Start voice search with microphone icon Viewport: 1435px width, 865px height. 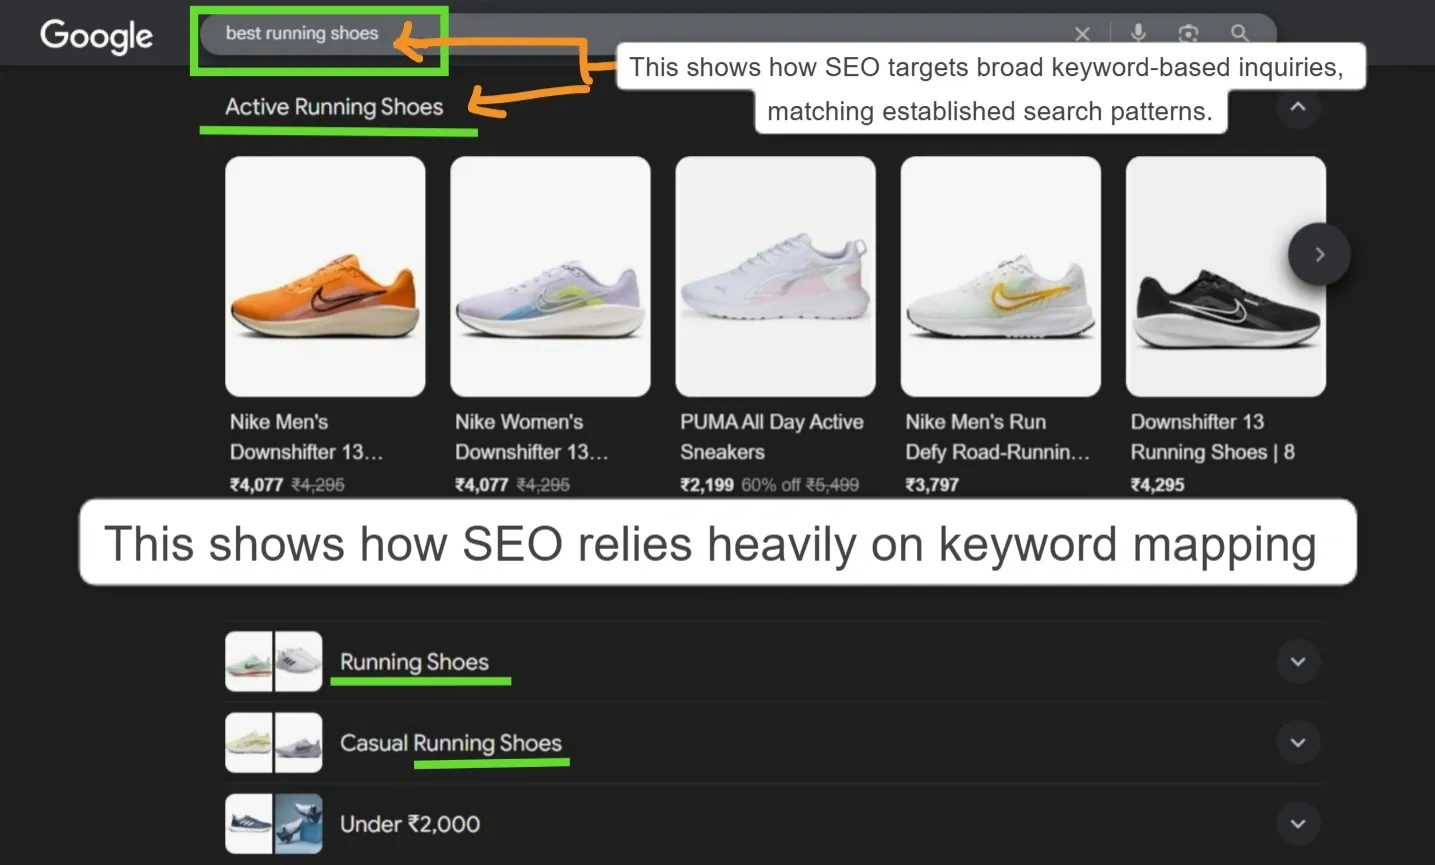pos(1138,33)
